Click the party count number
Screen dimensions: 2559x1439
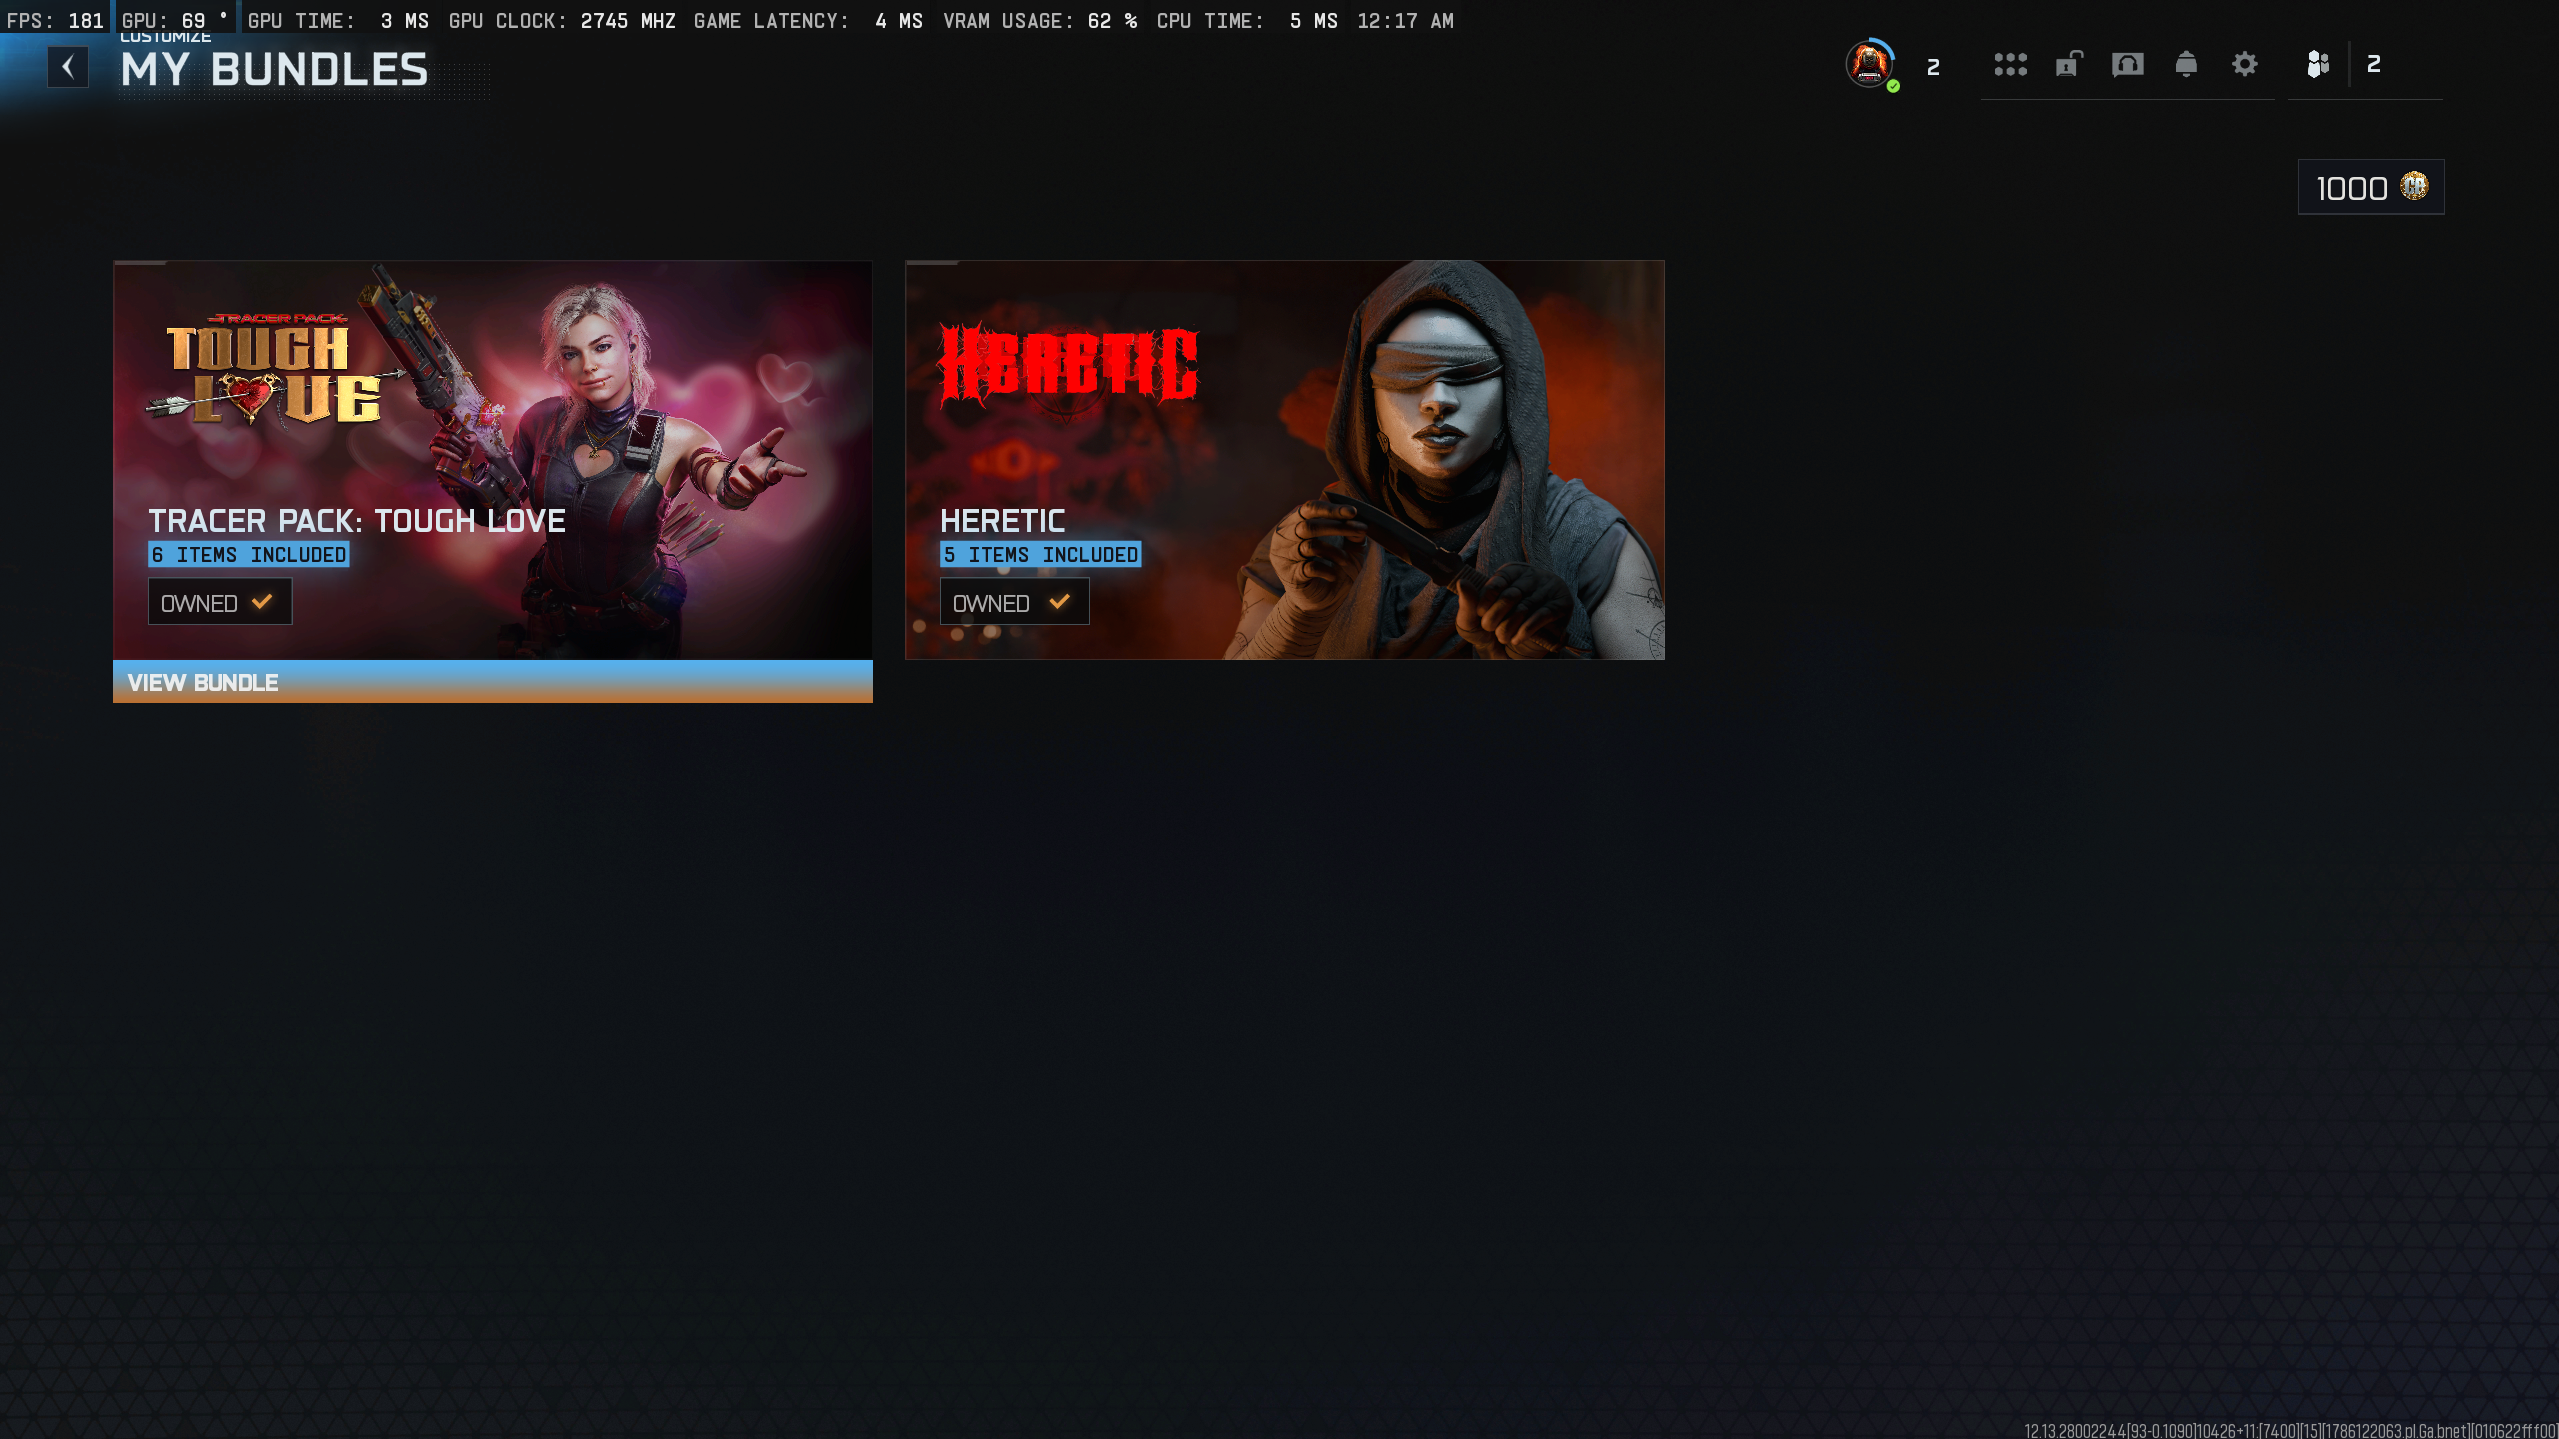[x=2374, y=65]
